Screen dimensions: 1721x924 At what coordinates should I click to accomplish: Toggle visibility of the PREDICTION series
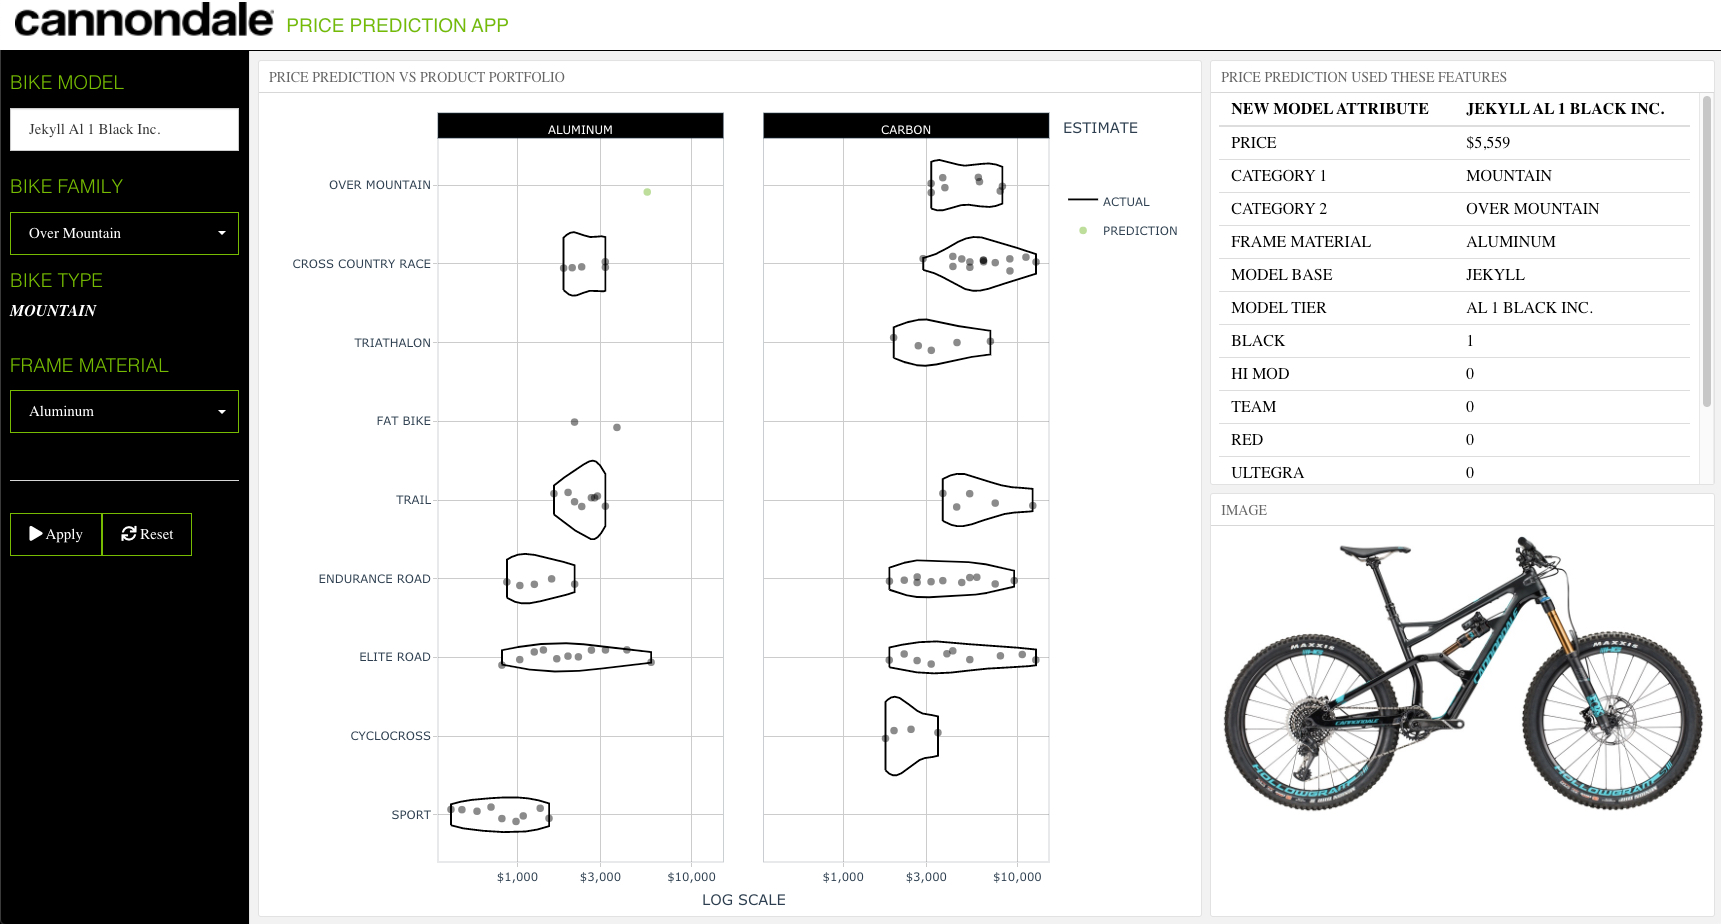click(1139, 230)
